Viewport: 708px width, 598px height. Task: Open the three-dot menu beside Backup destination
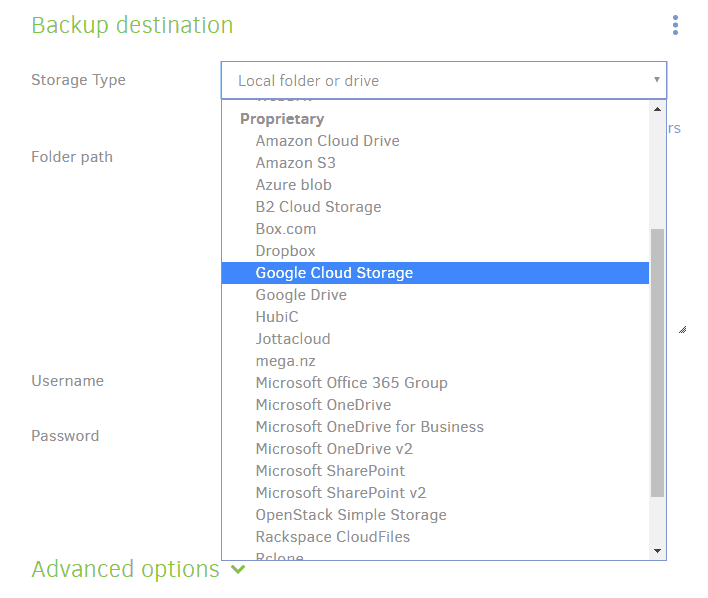coord(675,25)
